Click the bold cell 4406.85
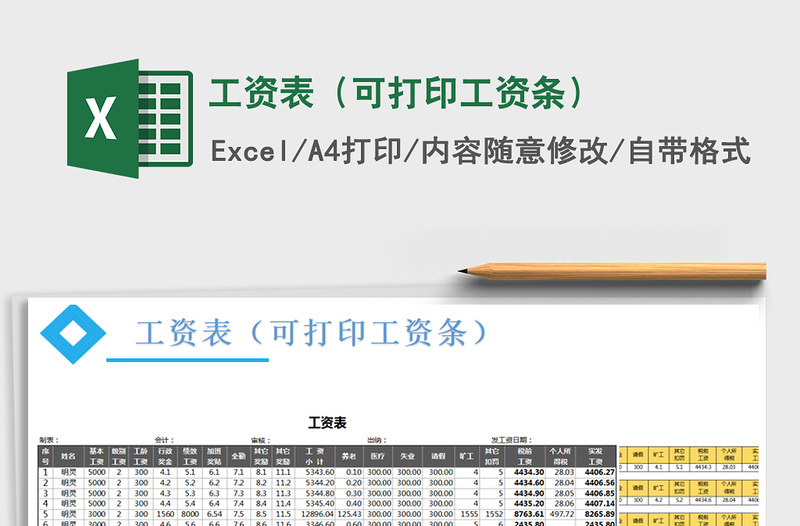The image size is (800, 526). tap(595, 493)
